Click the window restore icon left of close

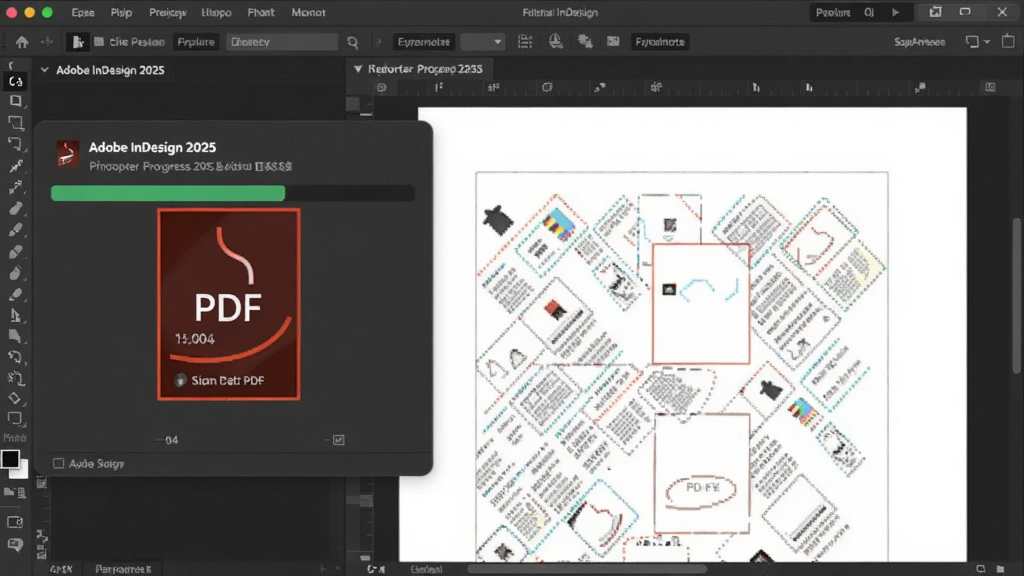coord(965,12)
